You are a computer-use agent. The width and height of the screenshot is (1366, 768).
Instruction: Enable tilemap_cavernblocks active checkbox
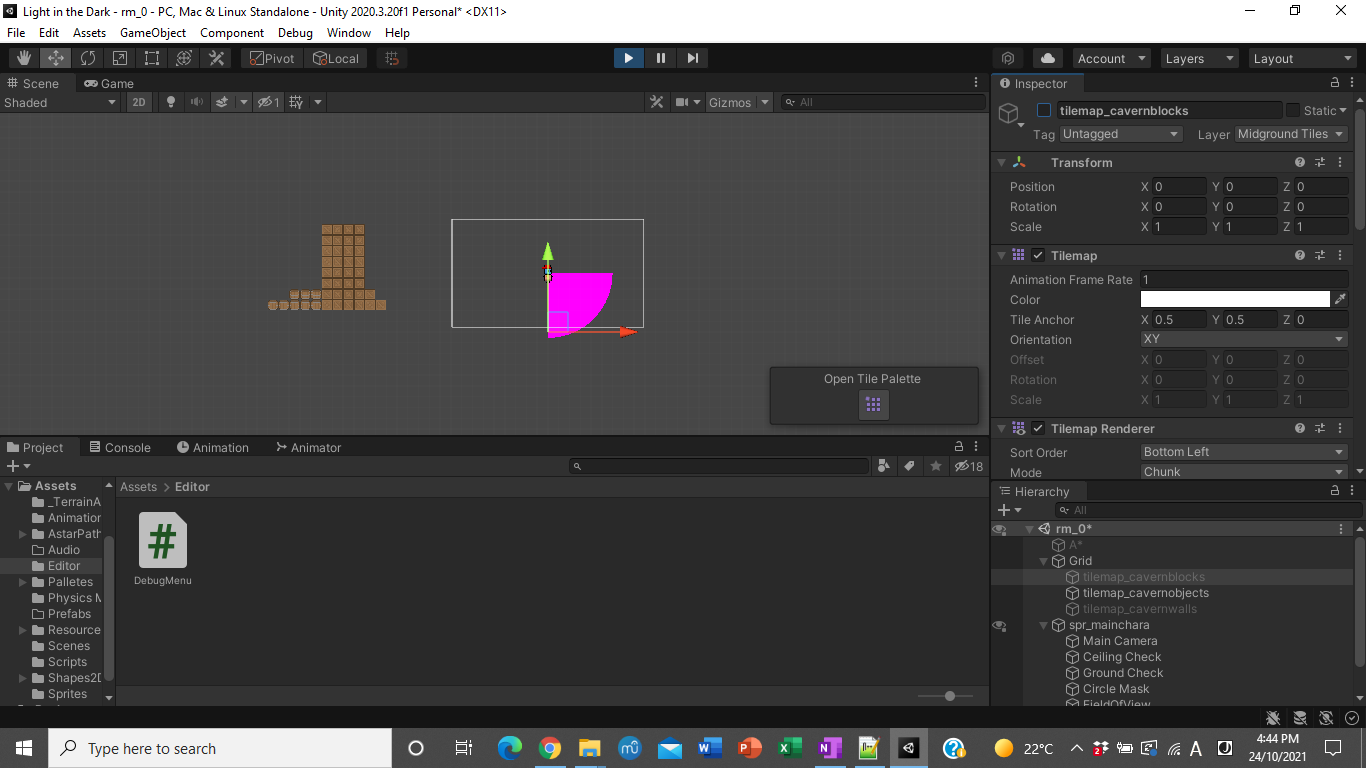(x=1044, y=111)
